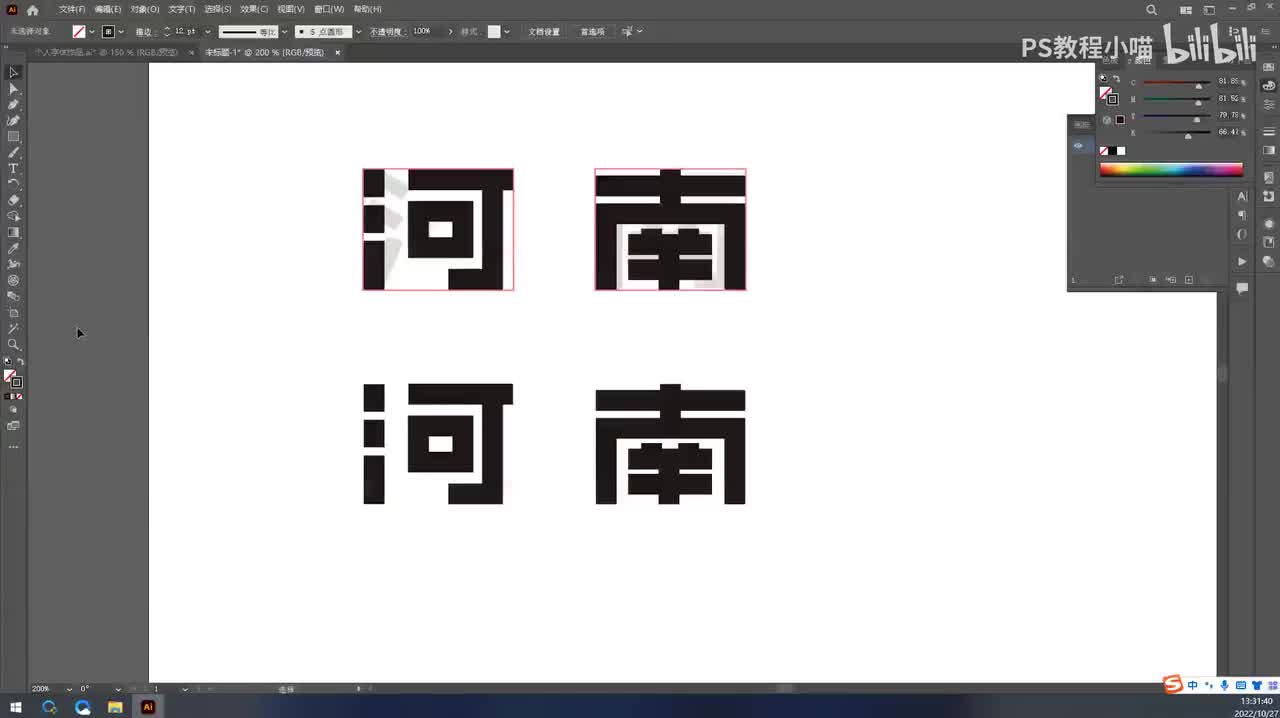This screenshot has width=1280, height=718.
Task: Pick a color from the spectrum bar
Action: [1171, 170]
